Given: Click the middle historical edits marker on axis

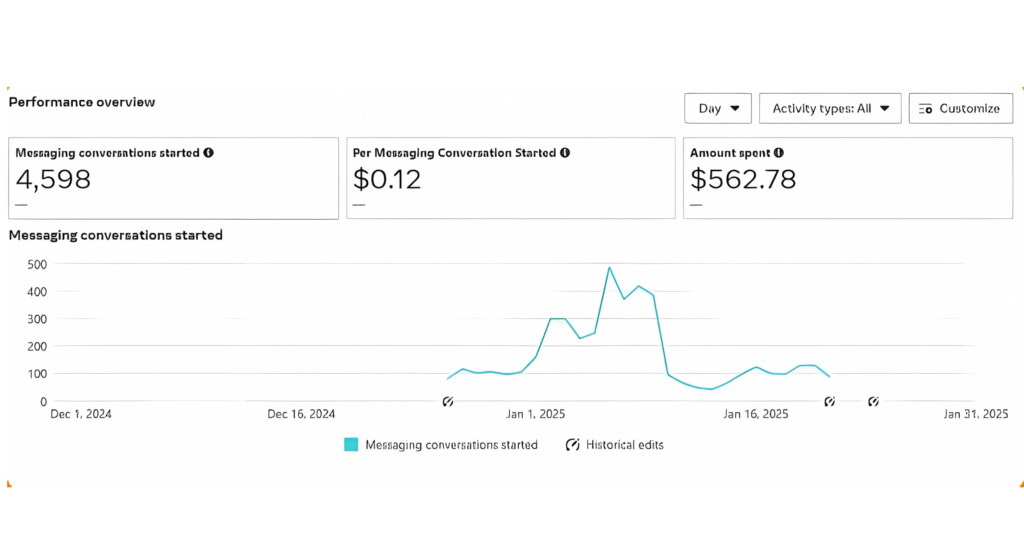Looking at the screenshot, I should pos(829,401).
